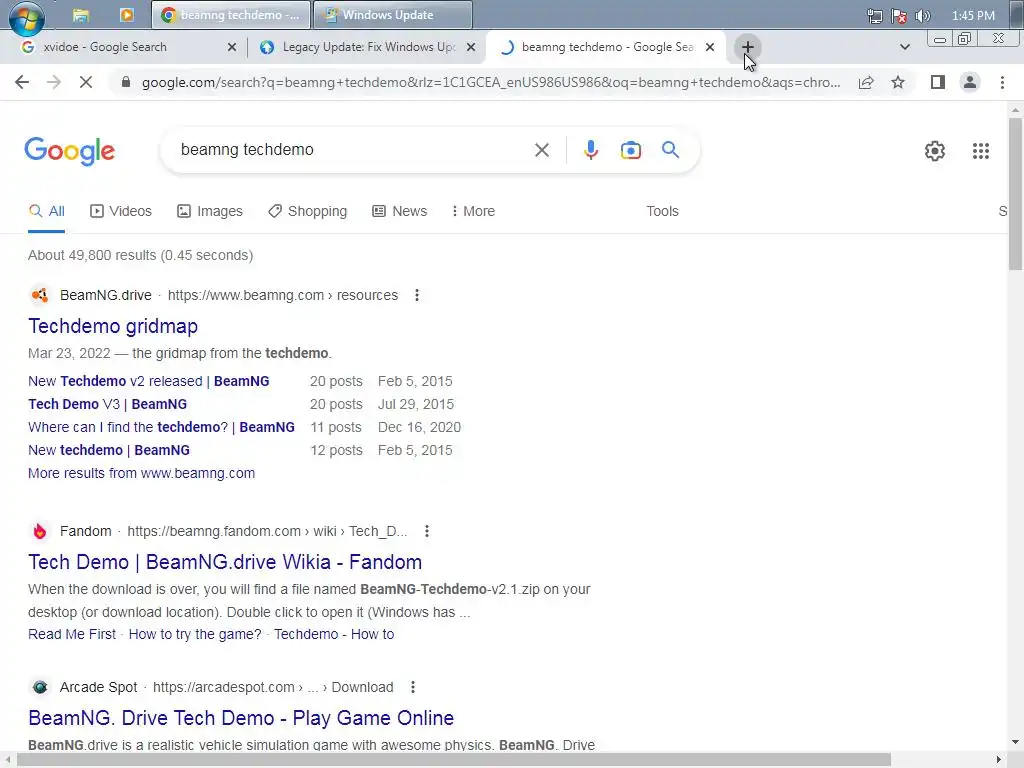Open the BeamNG.drive result options menu
The width and height of the screenshot is (1024, 768).
417,295
